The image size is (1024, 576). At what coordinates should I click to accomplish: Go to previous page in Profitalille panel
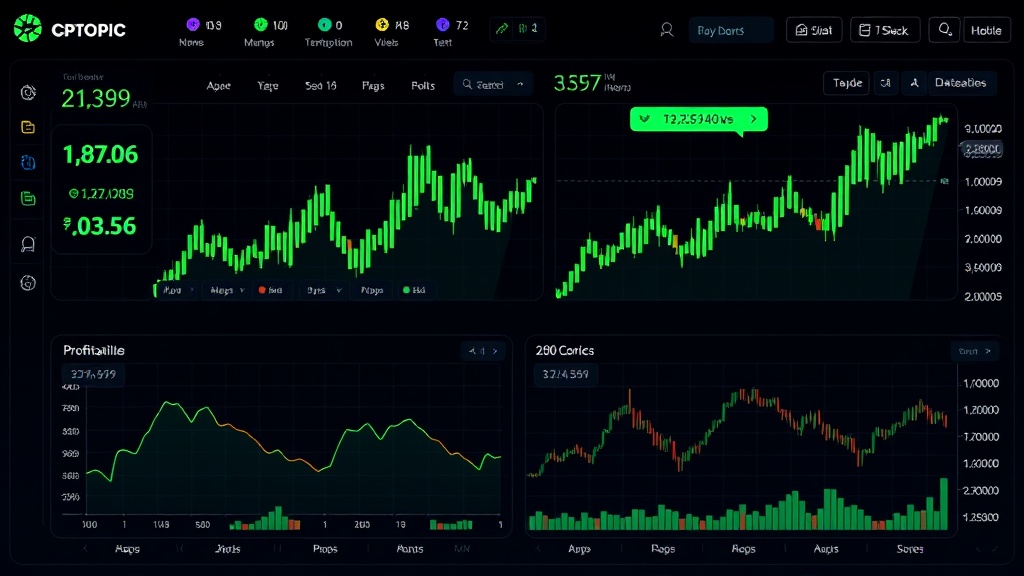(x=472, y=351)
